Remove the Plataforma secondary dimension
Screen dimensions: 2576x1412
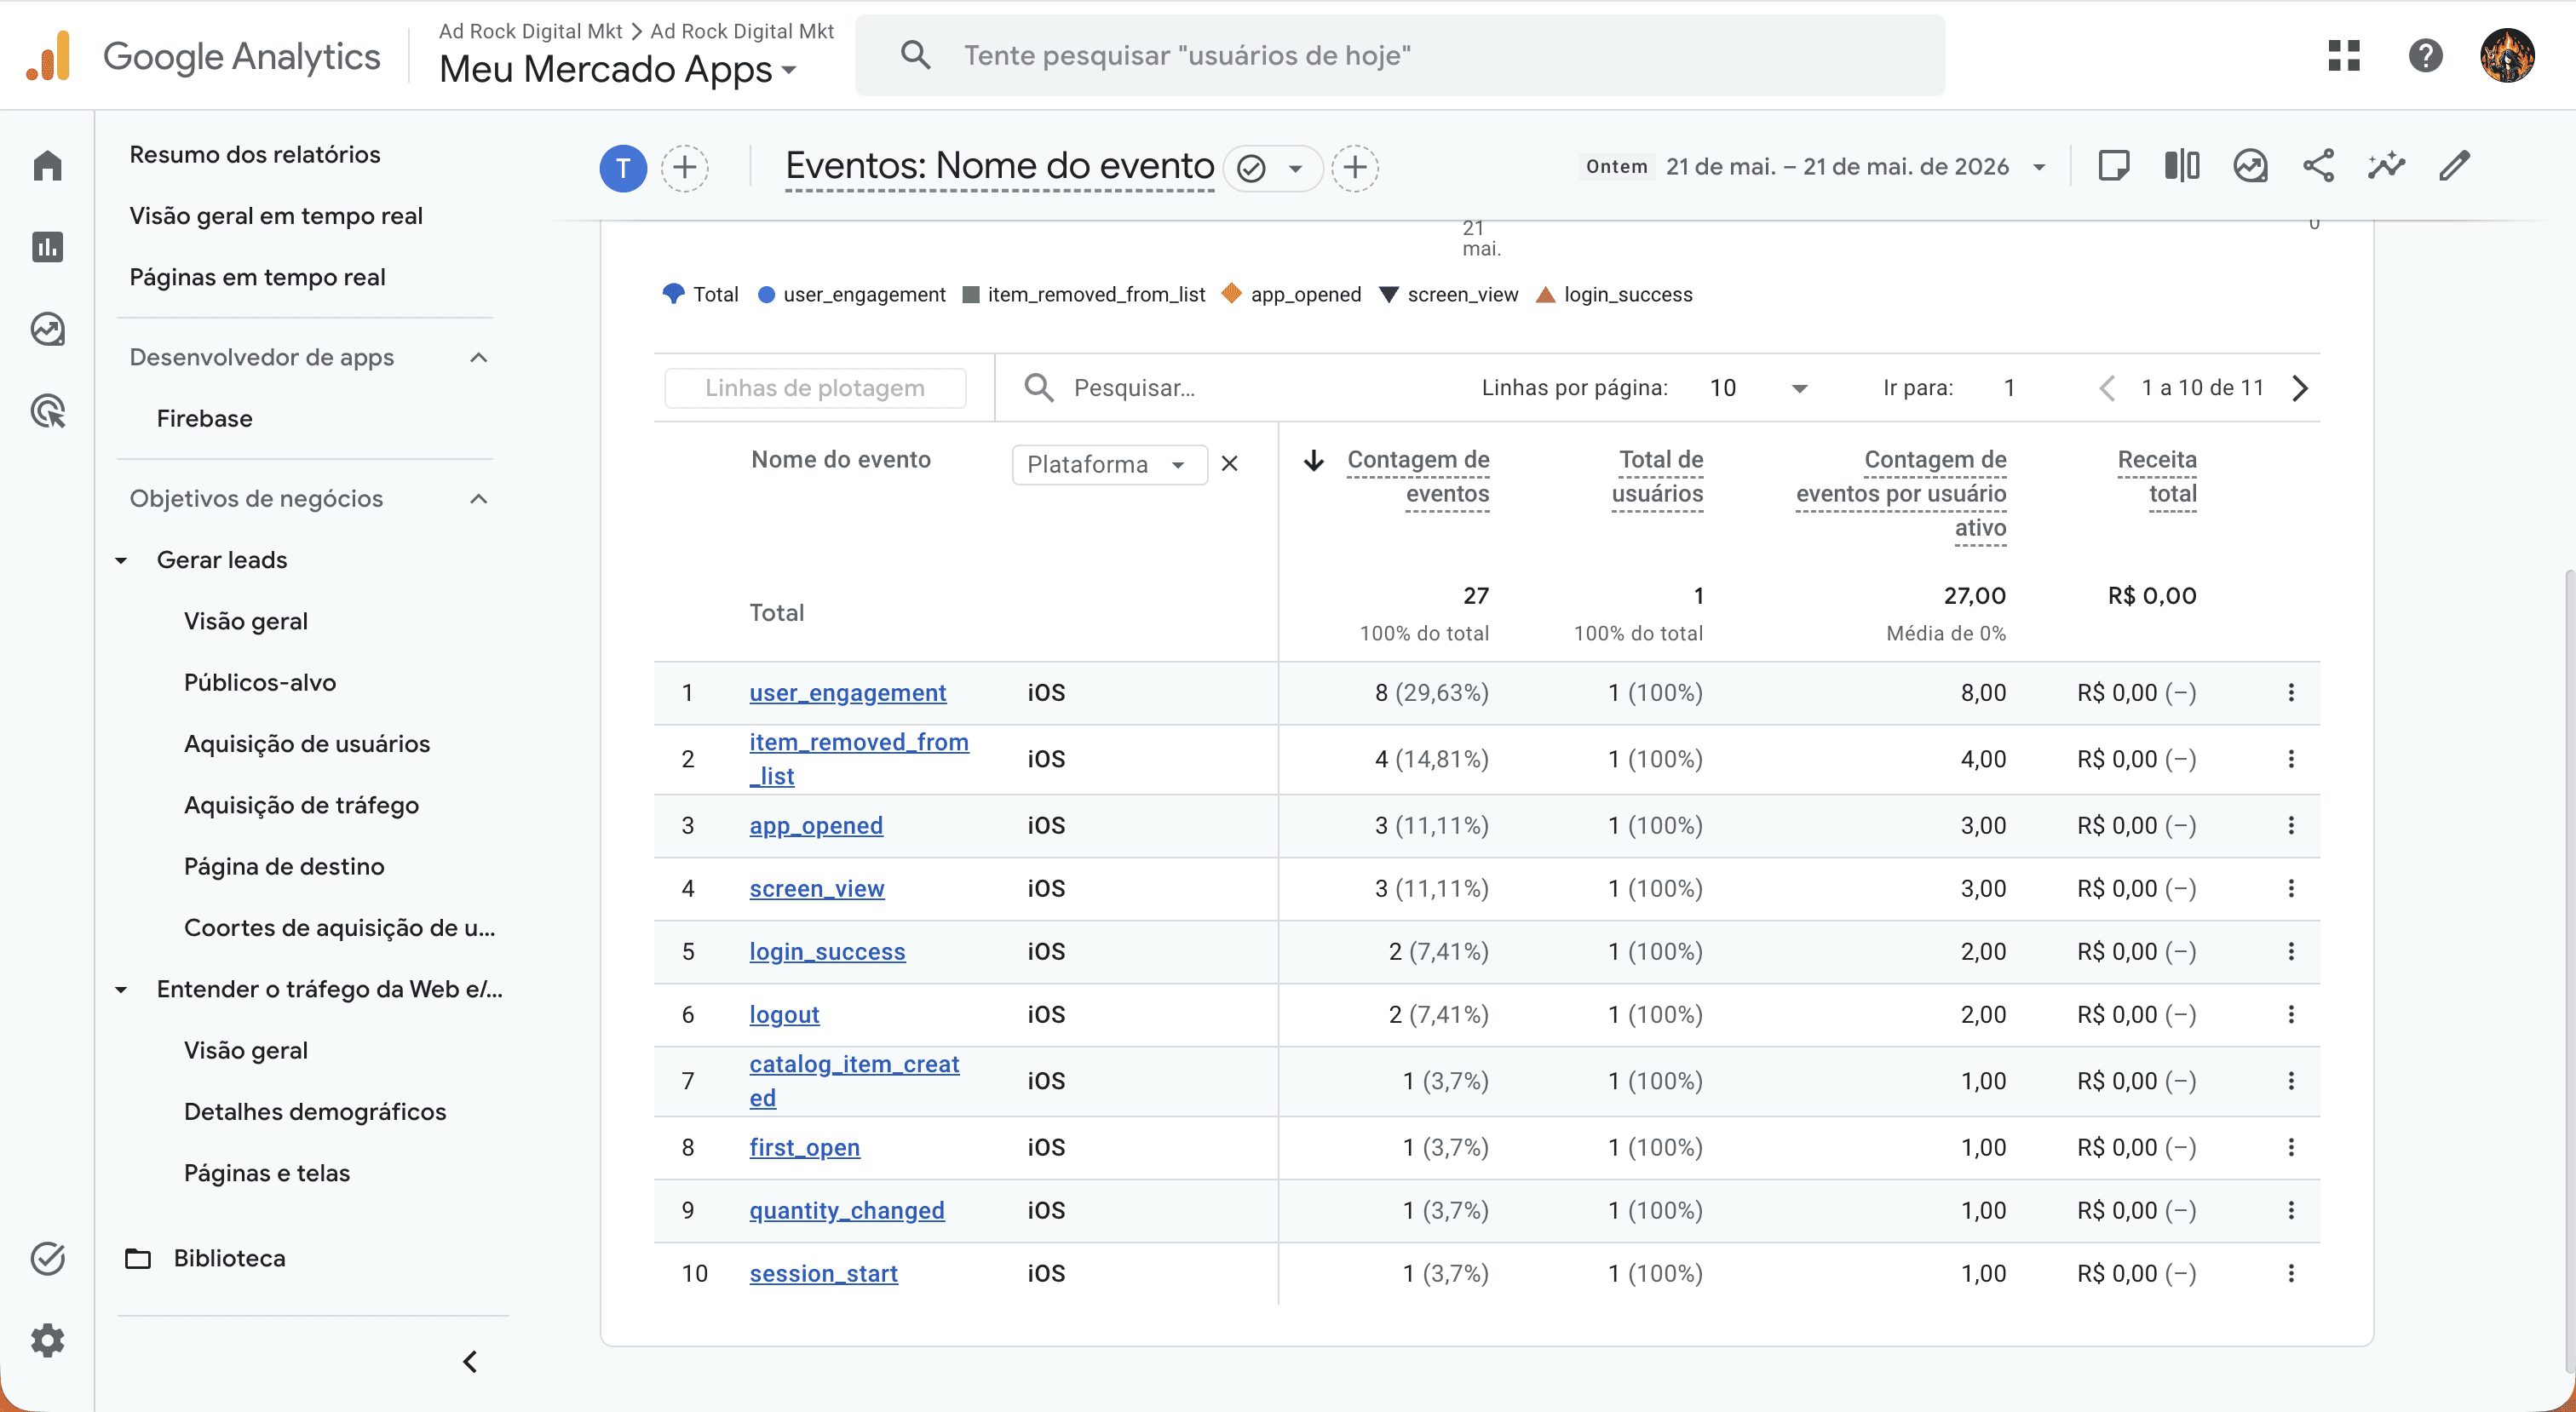coord(1230,464)
